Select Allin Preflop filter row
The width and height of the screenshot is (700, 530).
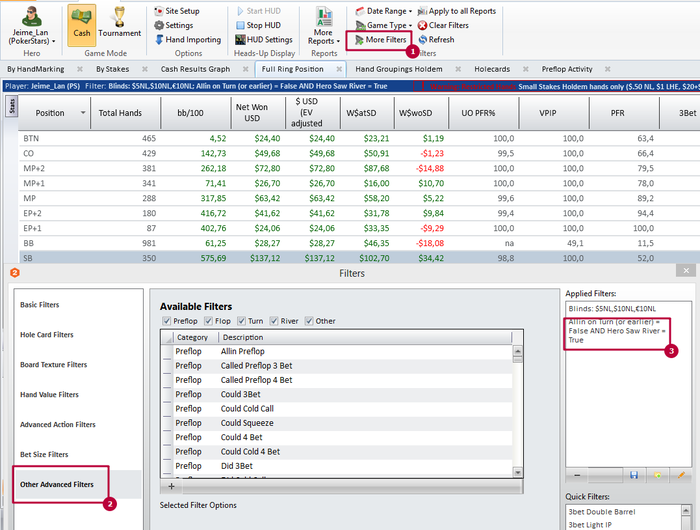[337, 351]
